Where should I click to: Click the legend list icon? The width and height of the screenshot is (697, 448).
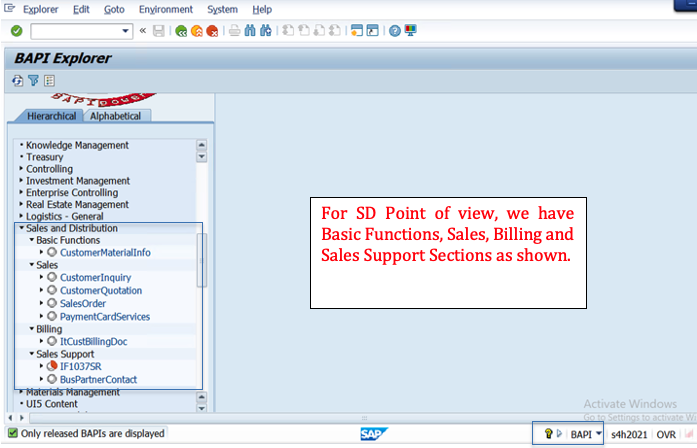(49, 80)
